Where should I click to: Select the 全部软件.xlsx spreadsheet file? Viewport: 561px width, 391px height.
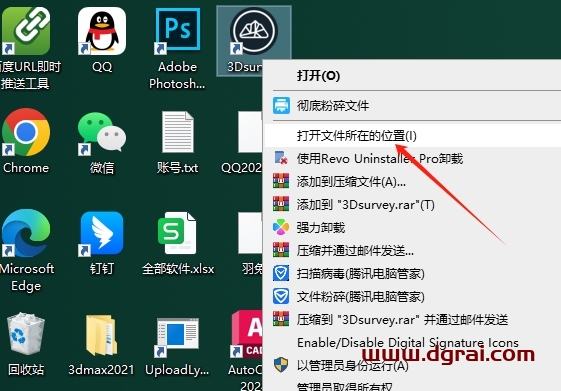pyautogui.click(x=177, y=233)
